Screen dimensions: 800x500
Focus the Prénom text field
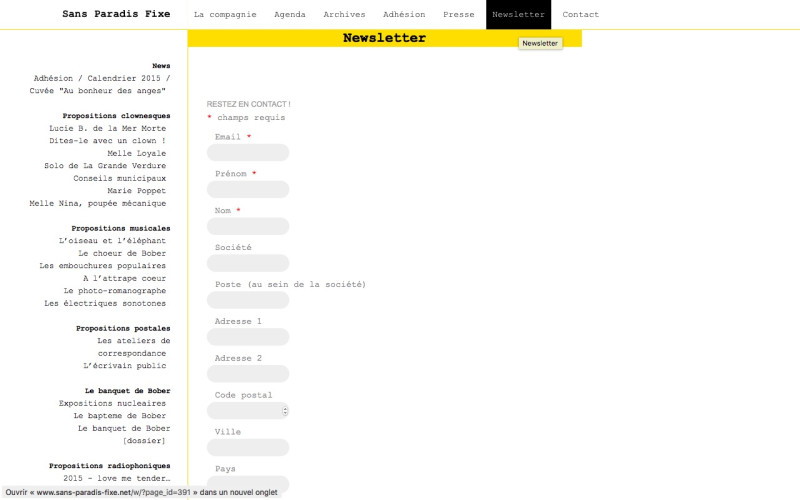pos(248,190)
